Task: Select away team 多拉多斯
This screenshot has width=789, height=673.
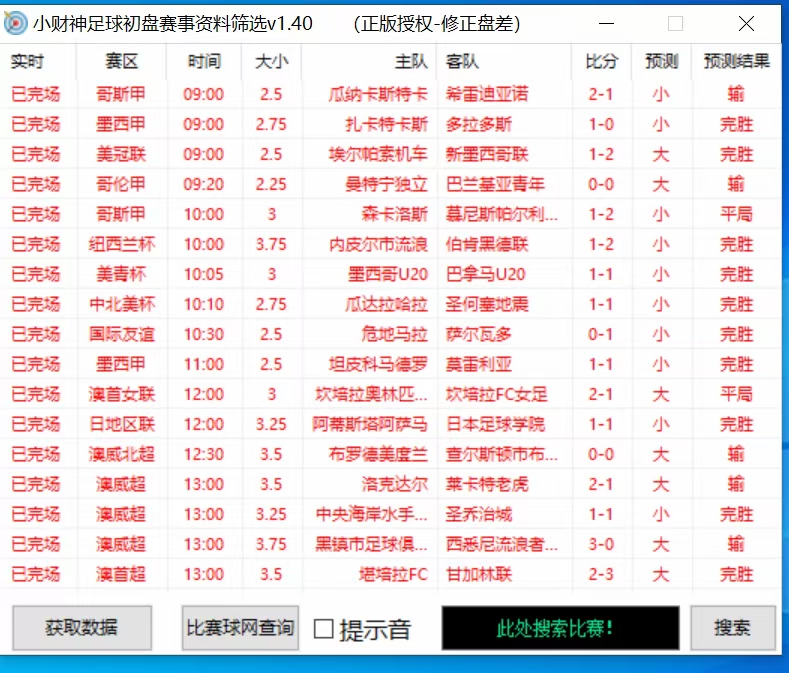Action: [479, 124]
